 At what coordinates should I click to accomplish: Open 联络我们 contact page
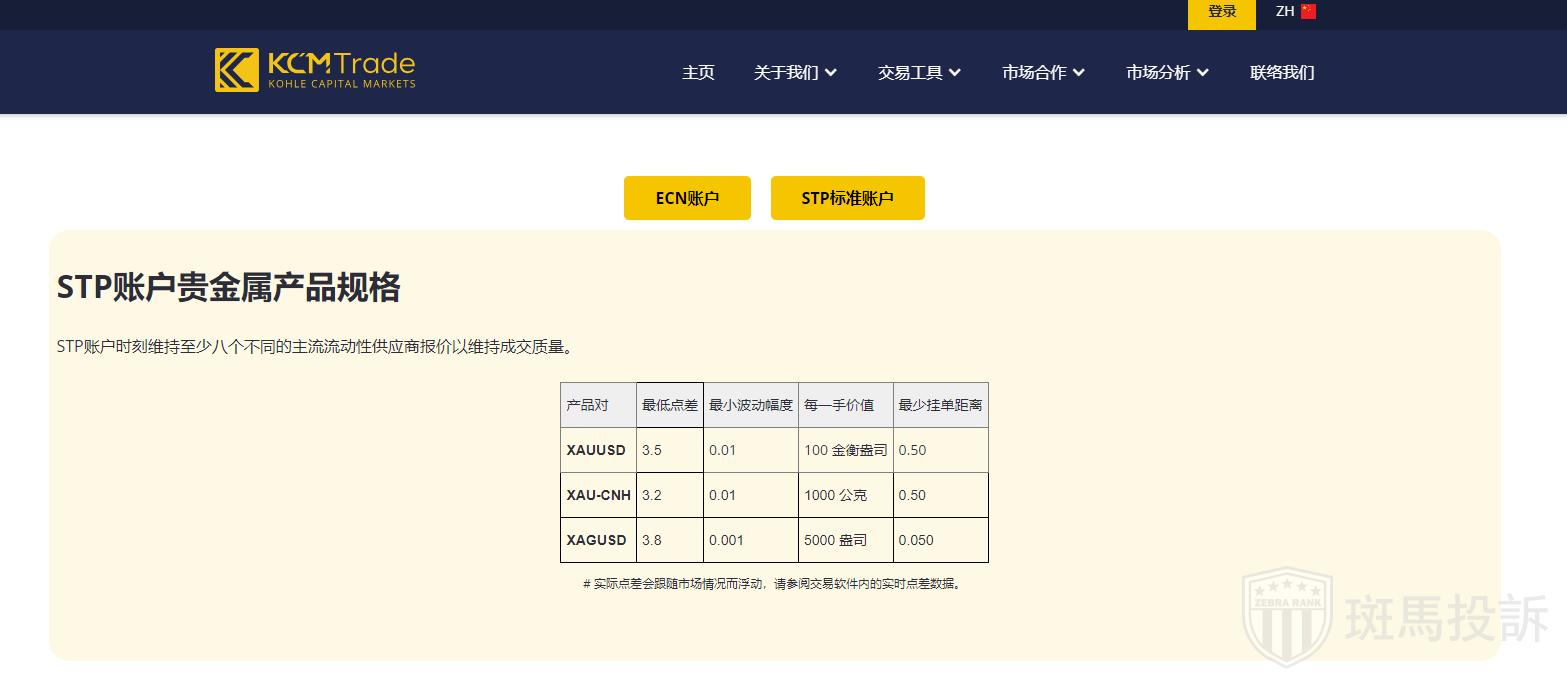tap(1282, 72)
